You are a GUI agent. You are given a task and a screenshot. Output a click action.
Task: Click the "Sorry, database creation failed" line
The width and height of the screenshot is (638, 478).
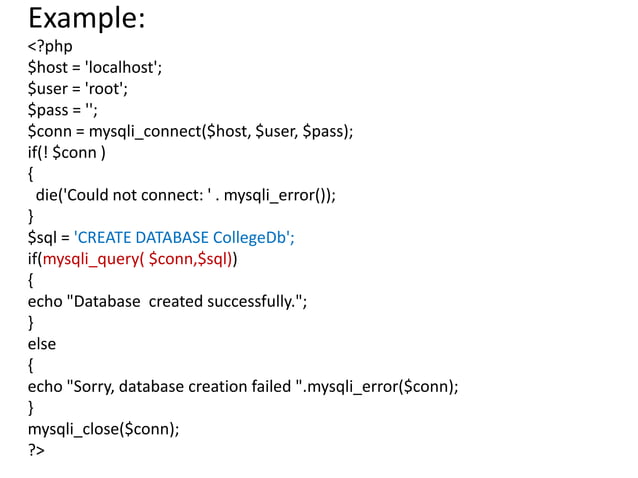point(243,386)
